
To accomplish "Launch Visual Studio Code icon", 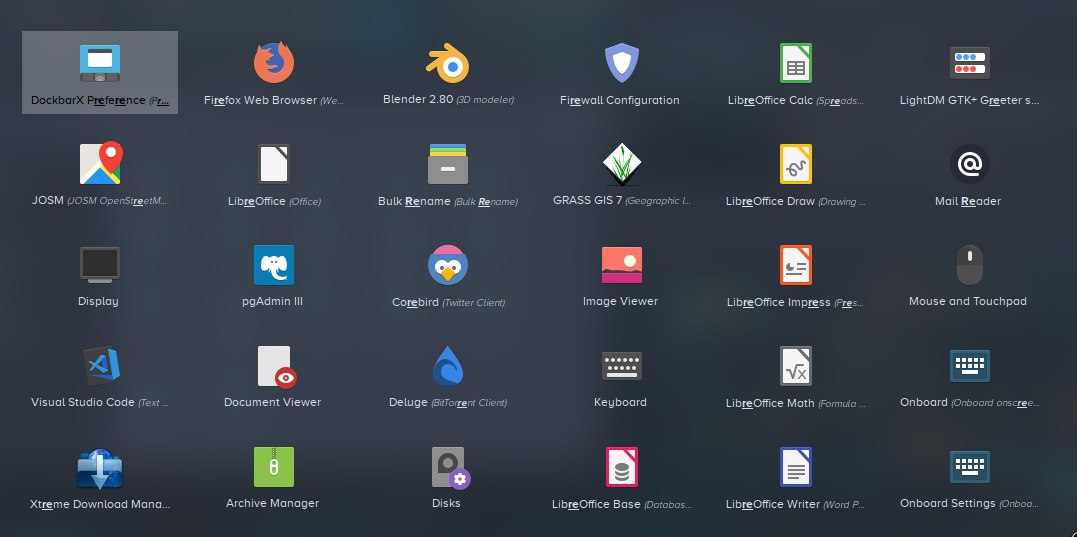I will [x=102, y=365].
